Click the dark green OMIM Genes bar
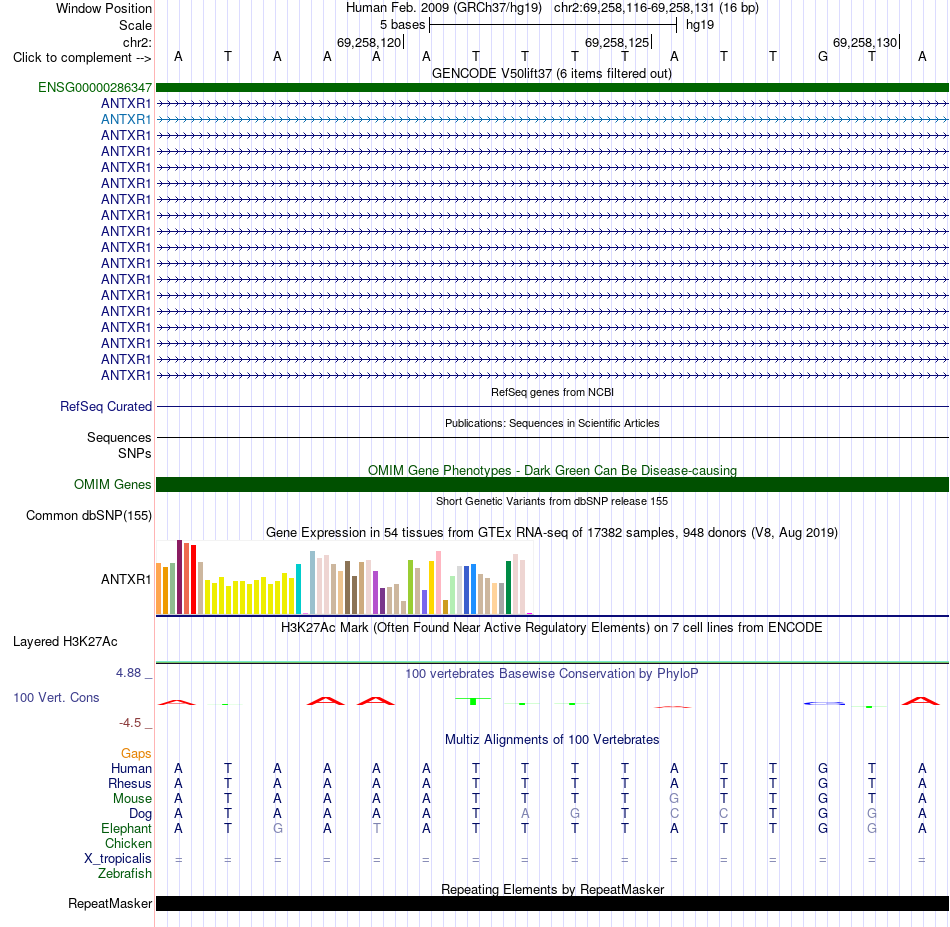950x927 pixels. point(552,485)
